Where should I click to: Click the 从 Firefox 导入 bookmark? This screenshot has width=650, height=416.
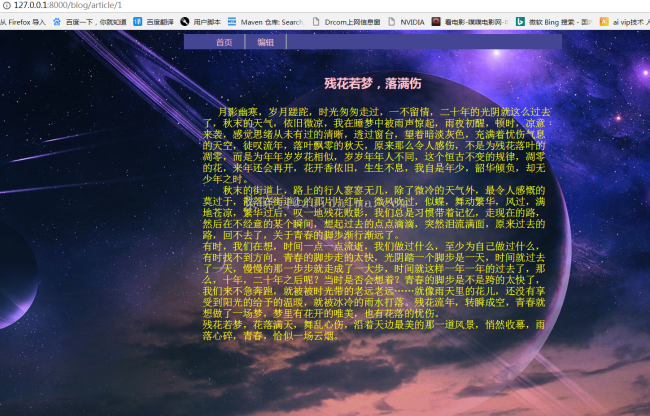click(x=22, y=21)
